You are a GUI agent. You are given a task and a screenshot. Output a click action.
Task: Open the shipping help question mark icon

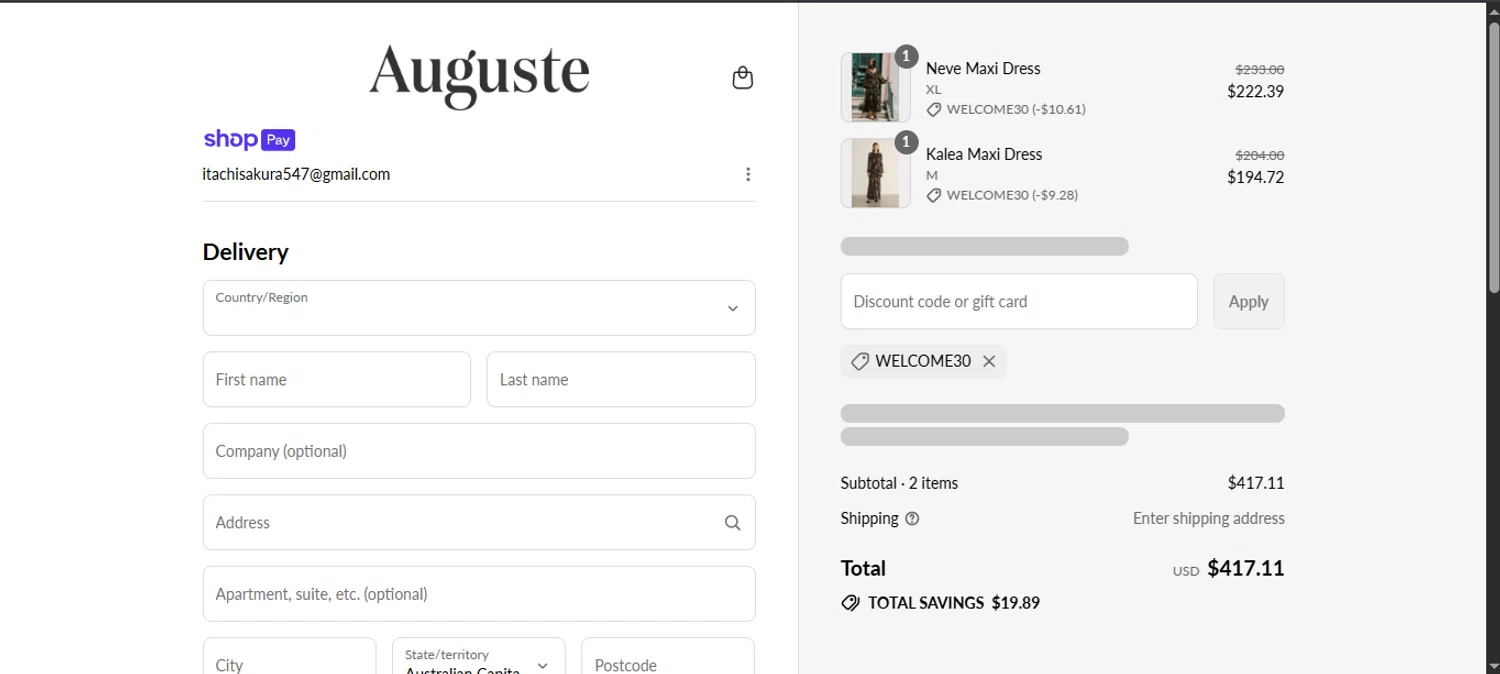pos(912,518)
